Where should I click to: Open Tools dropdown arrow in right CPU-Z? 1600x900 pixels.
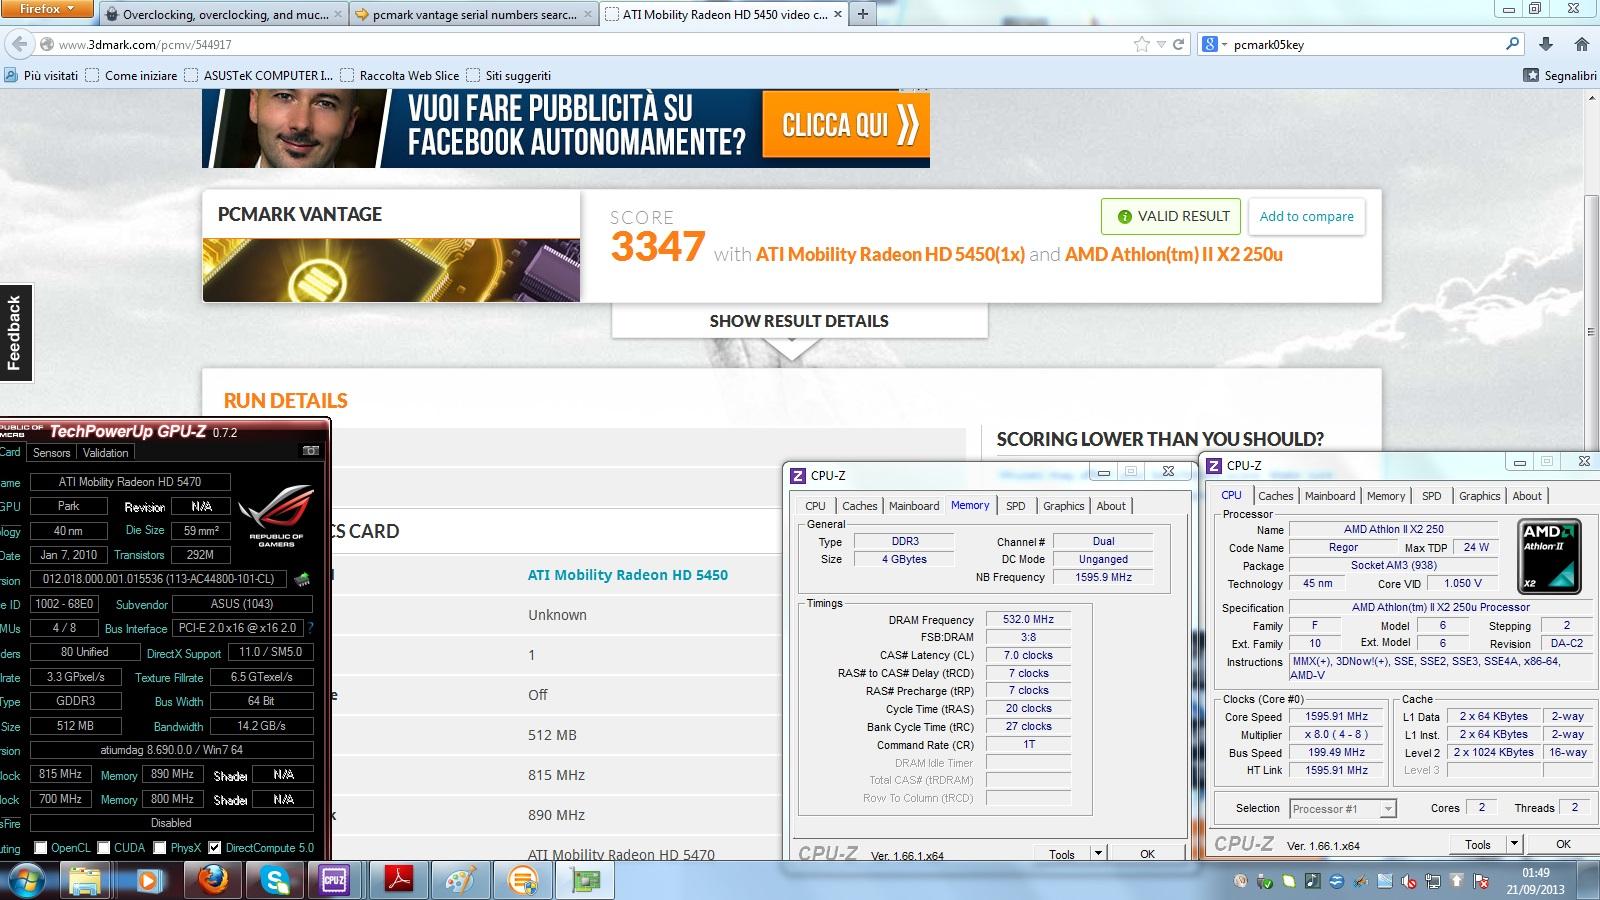[x=1514, y=844]
